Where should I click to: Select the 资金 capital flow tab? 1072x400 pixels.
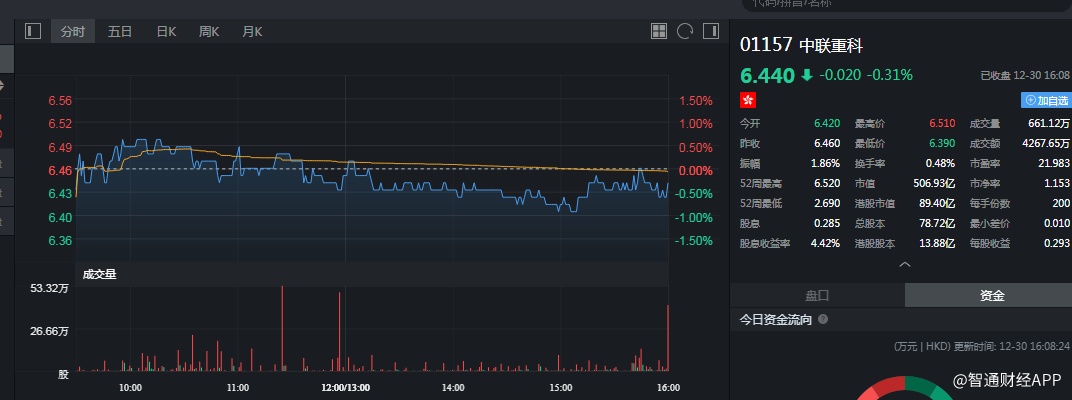(x=991, y=295)
